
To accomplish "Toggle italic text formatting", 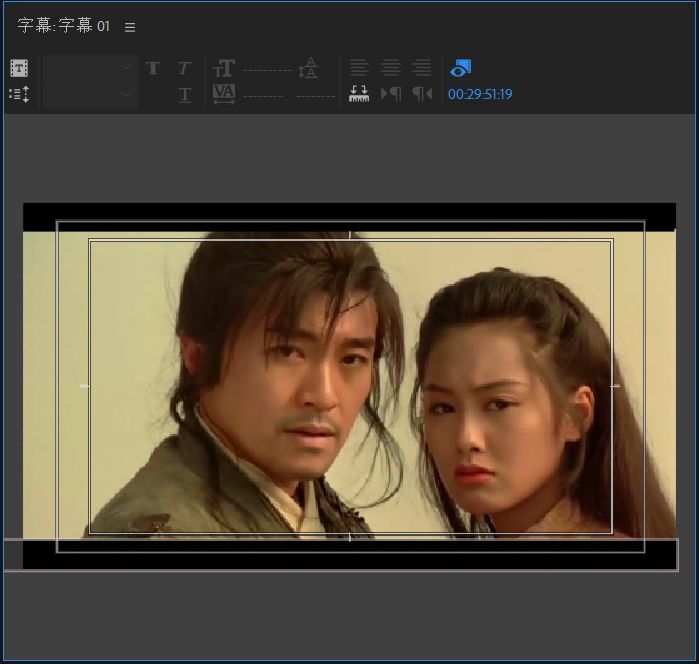I will (184, 68).
